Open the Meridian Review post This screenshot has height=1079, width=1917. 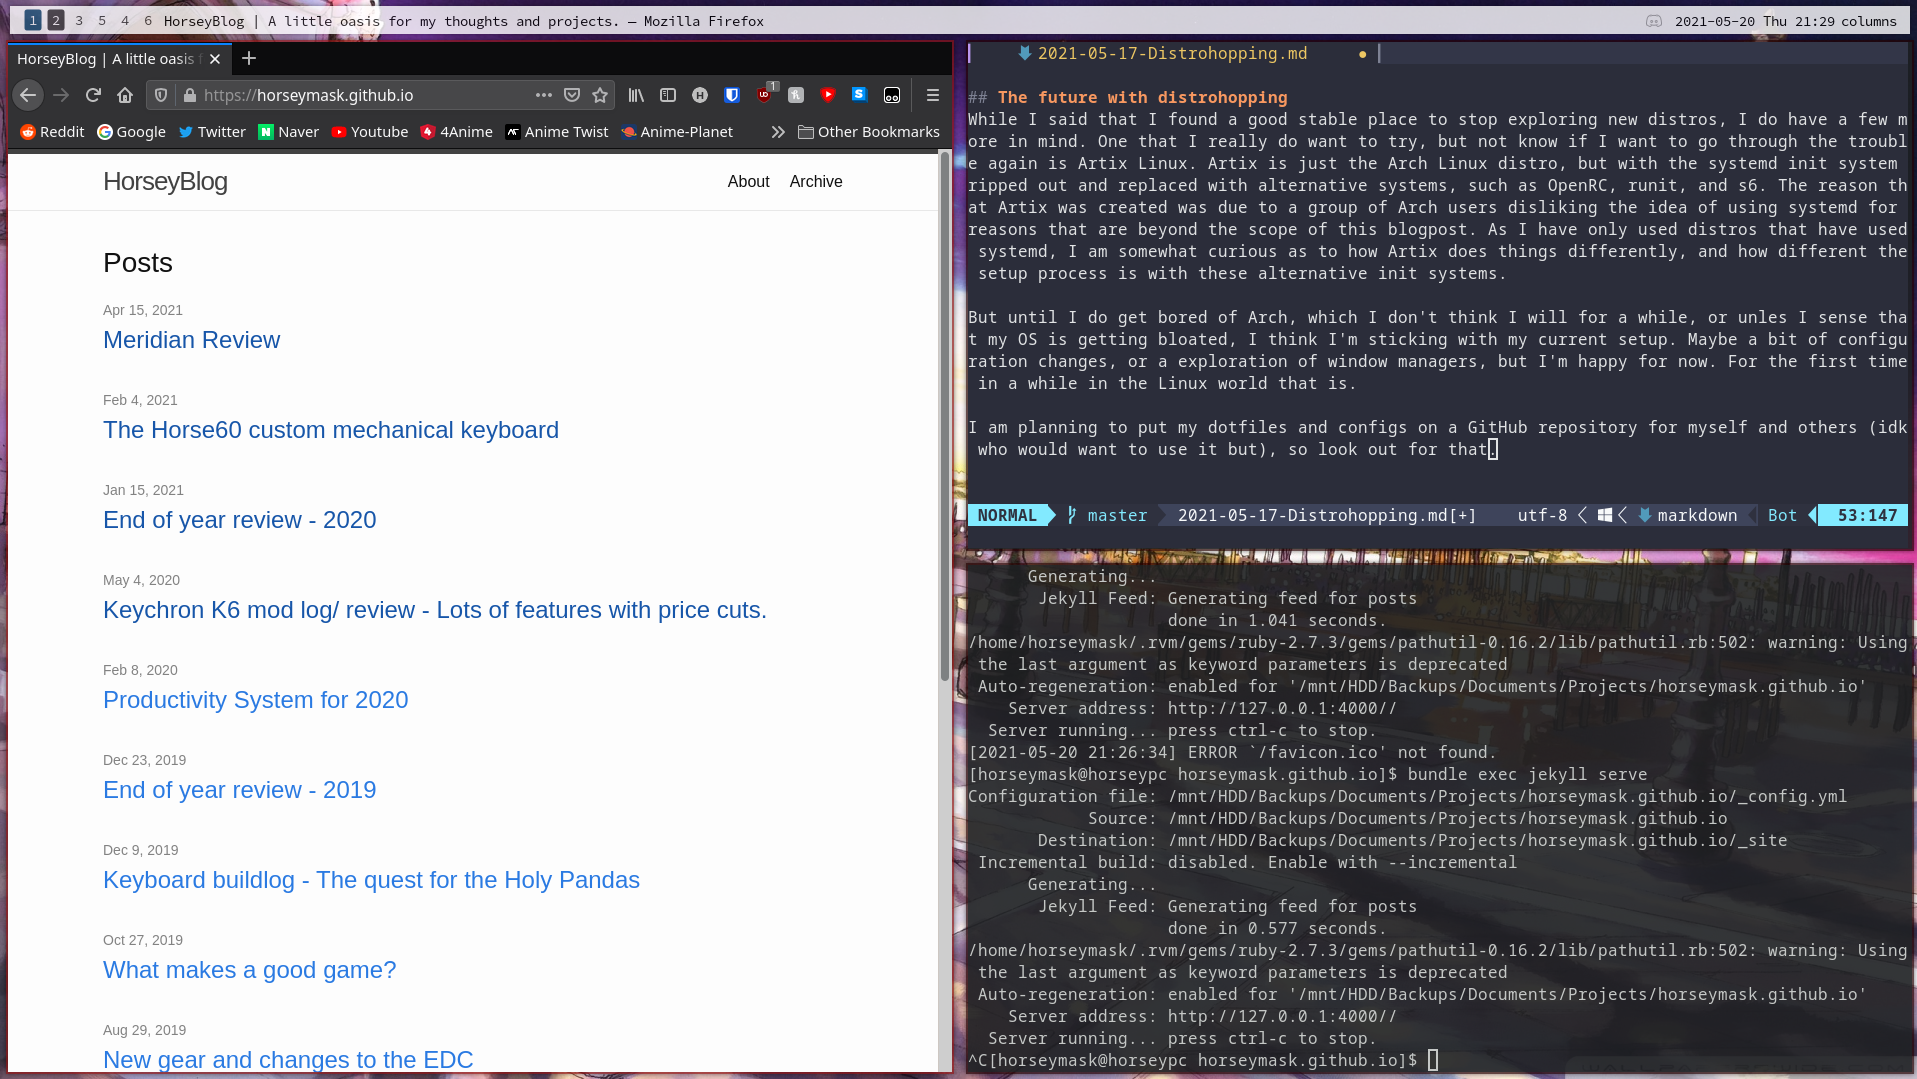[191, 340]
